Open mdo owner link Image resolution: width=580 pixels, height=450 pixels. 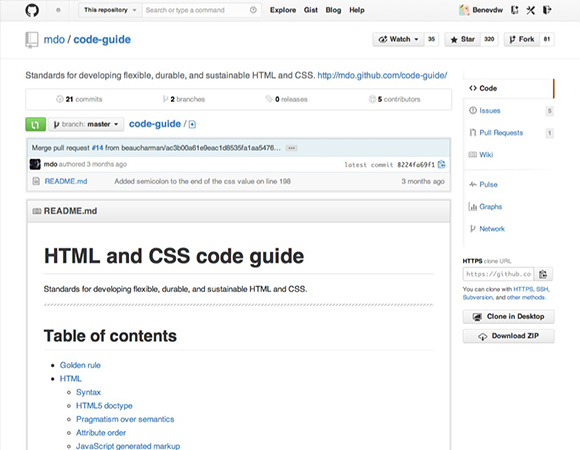click(x=54, y=40)
